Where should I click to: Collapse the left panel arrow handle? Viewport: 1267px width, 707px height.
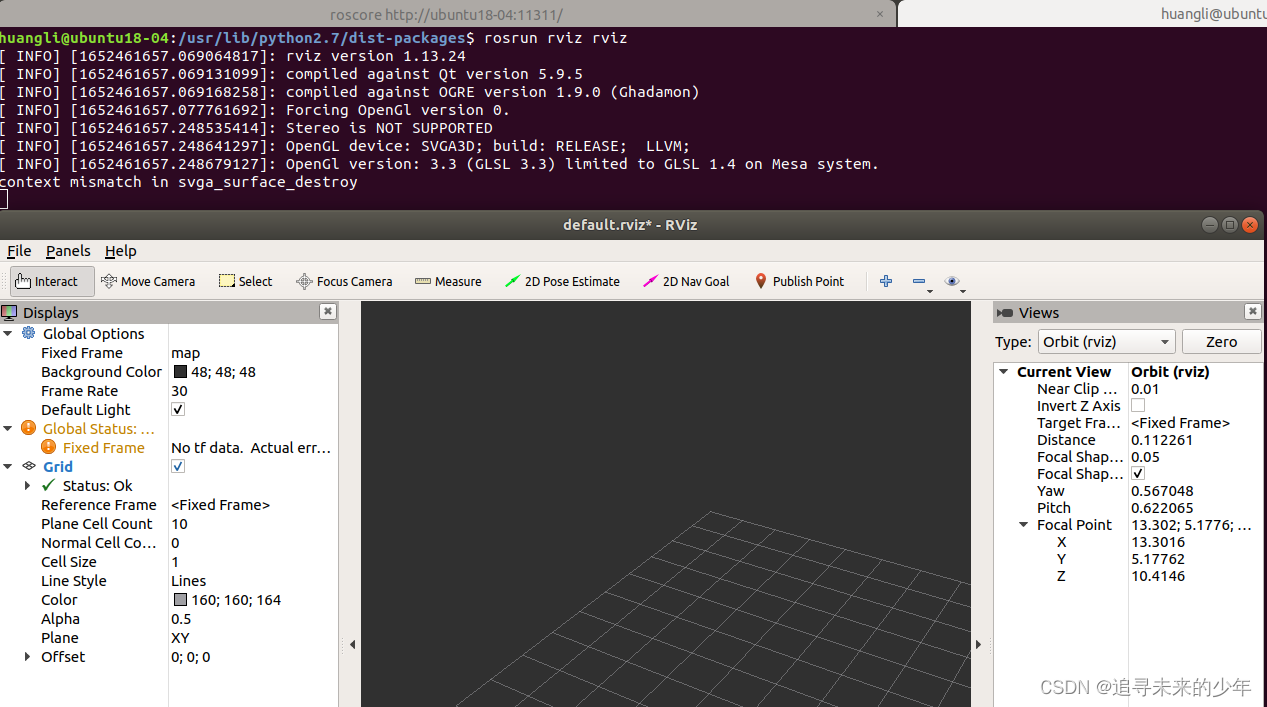(x=353, y=644)
